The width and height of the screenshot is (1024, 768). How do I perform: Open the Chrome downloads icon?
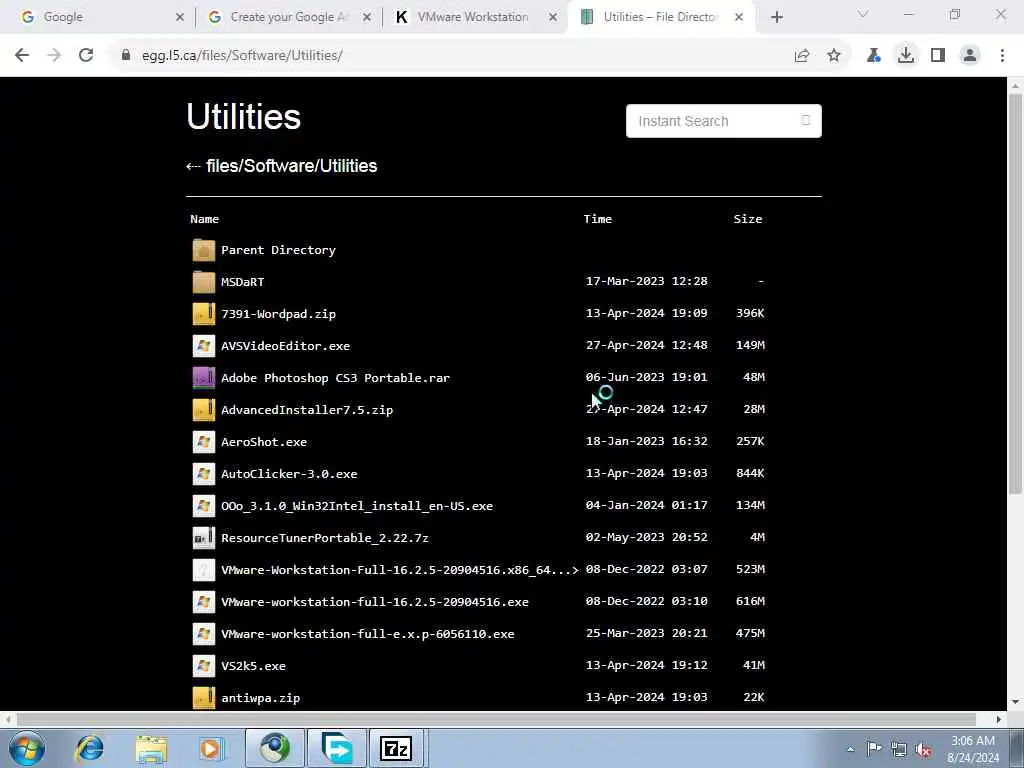906,56
